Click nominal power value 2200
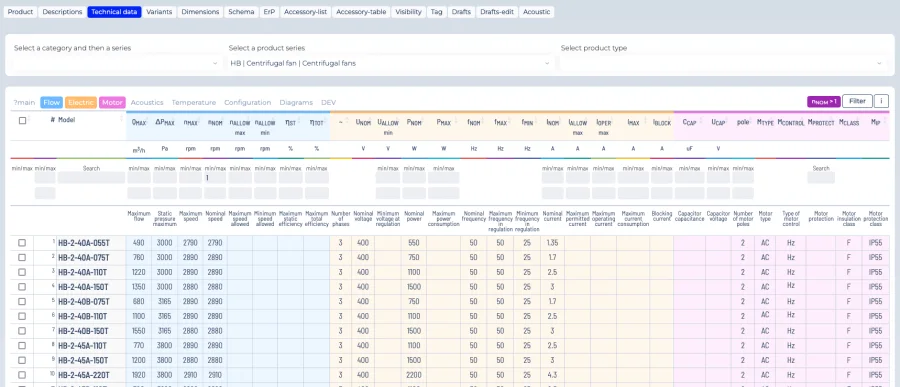The height and width of the screenshot is (387, 900). (414, 375)
